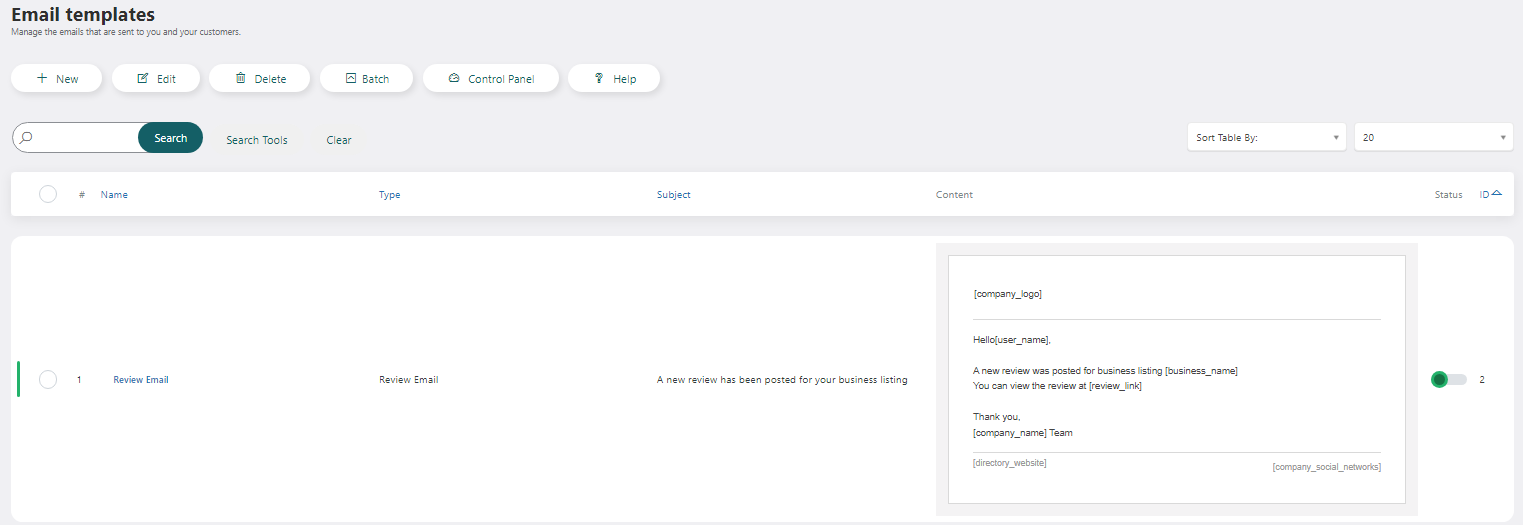Select the Review Email row checkbox

[48, 380]
